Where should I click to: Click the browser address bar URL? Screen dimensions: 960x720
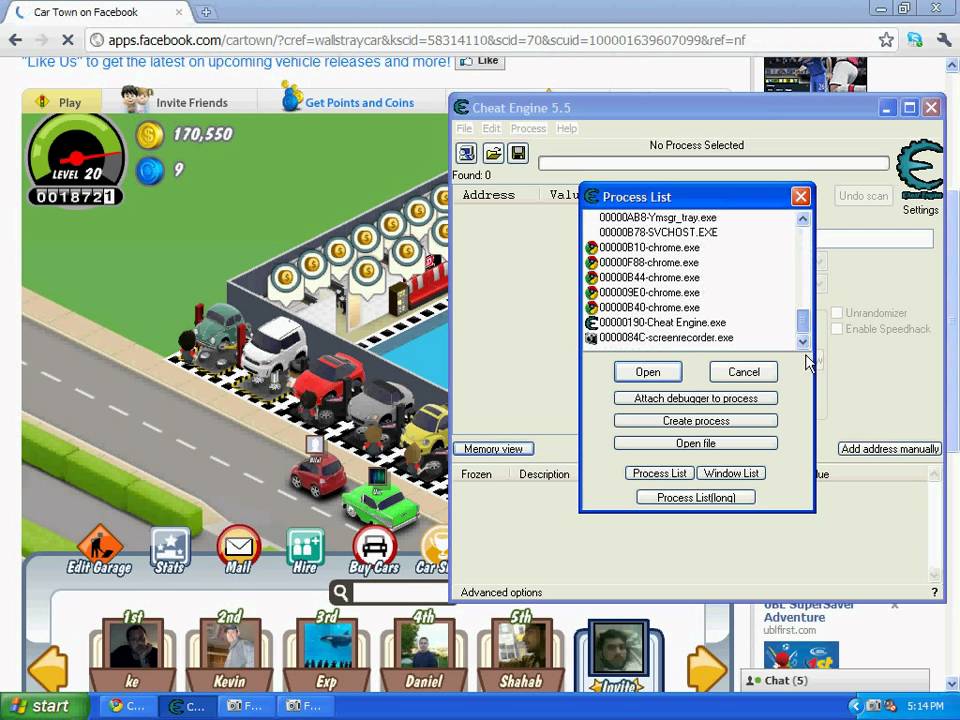[427, 40]
